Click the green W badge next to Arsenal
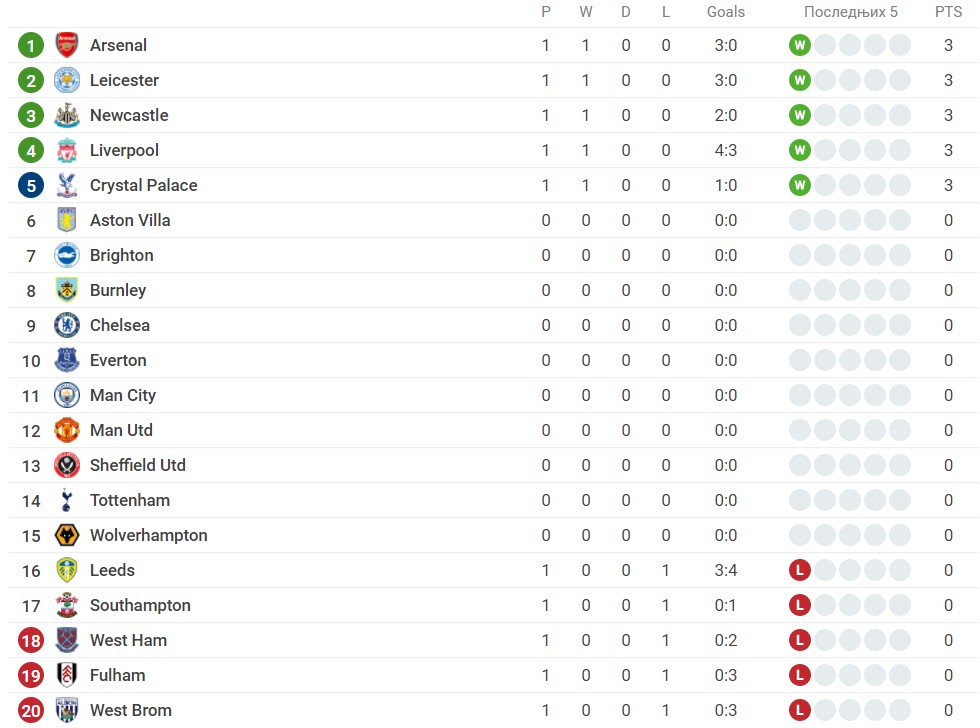The image size is (980, 728). click(x=799, y=45)
